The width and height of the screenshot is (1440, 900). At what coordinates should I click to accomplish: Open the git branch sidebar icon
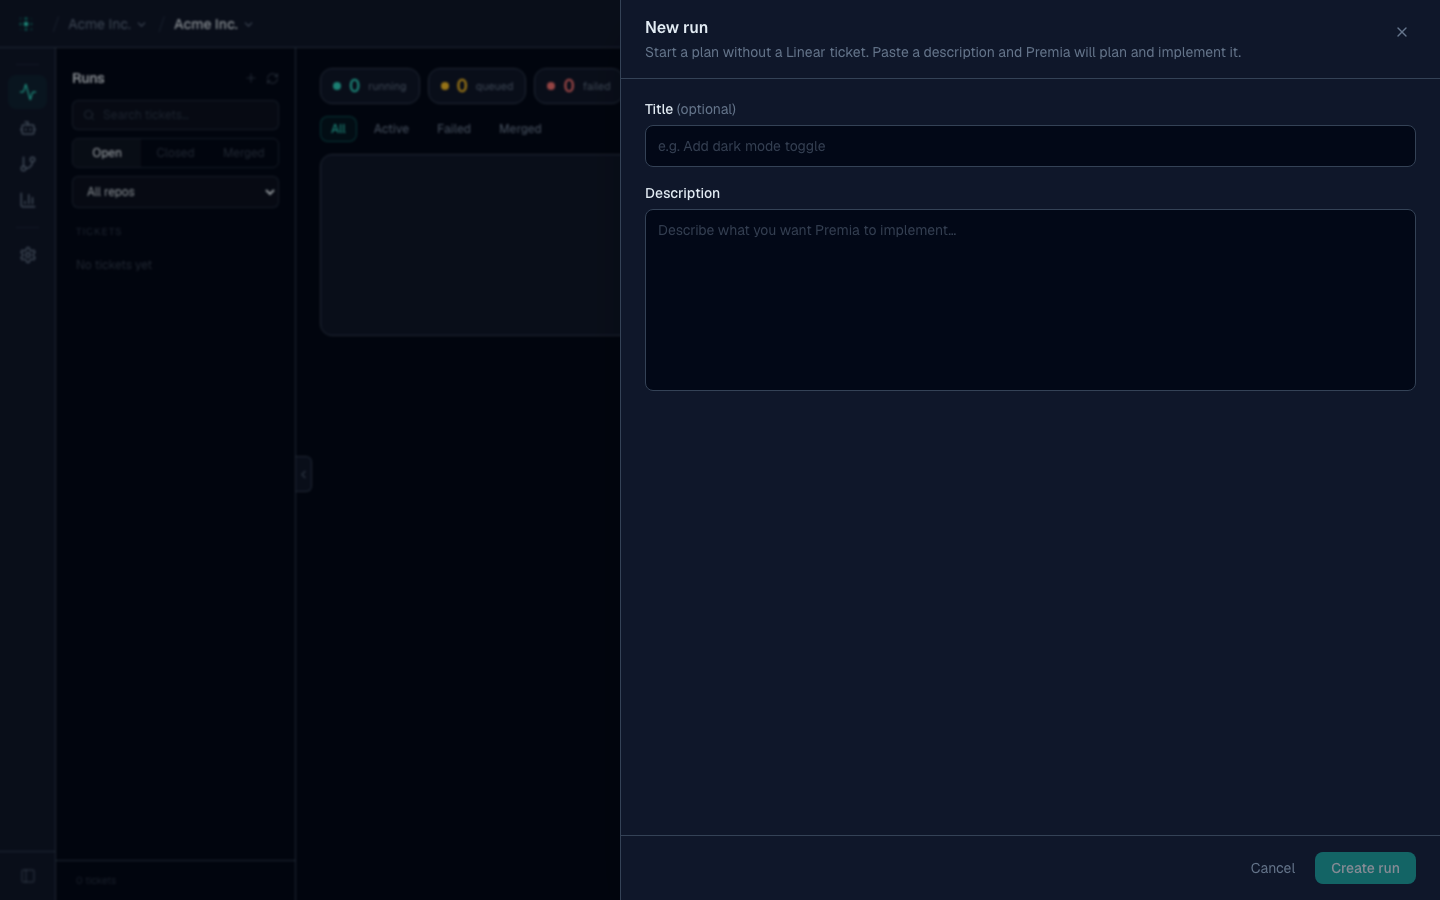pyautogui.click(x=28, y=164)
